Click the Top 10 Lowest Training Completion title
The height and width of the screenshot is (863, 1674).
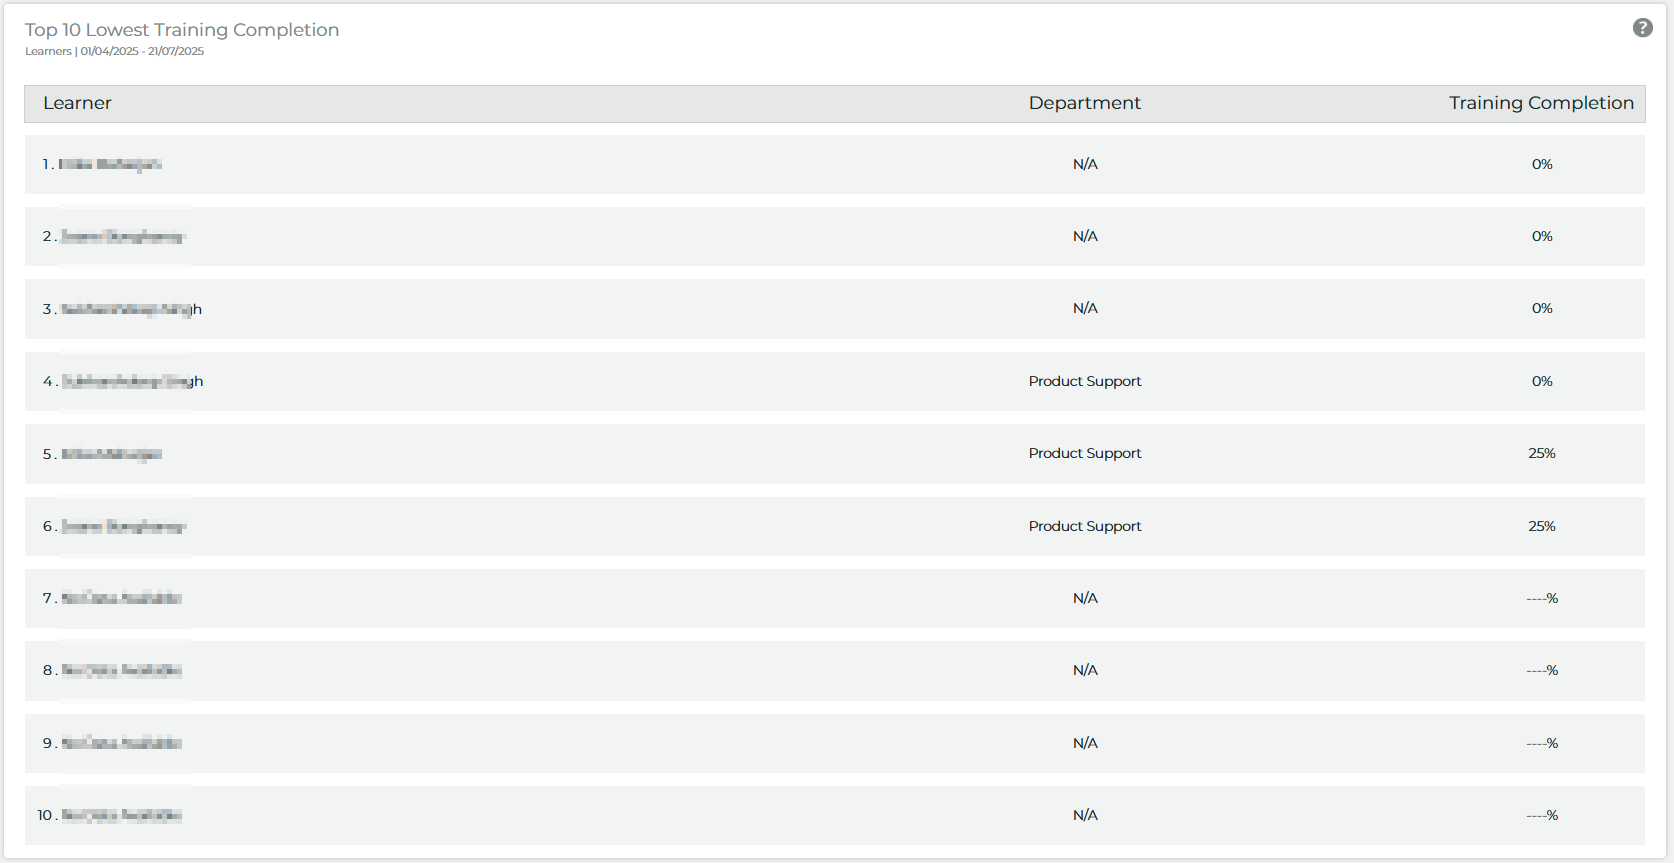pyautogui.click(x=182, y=30)
